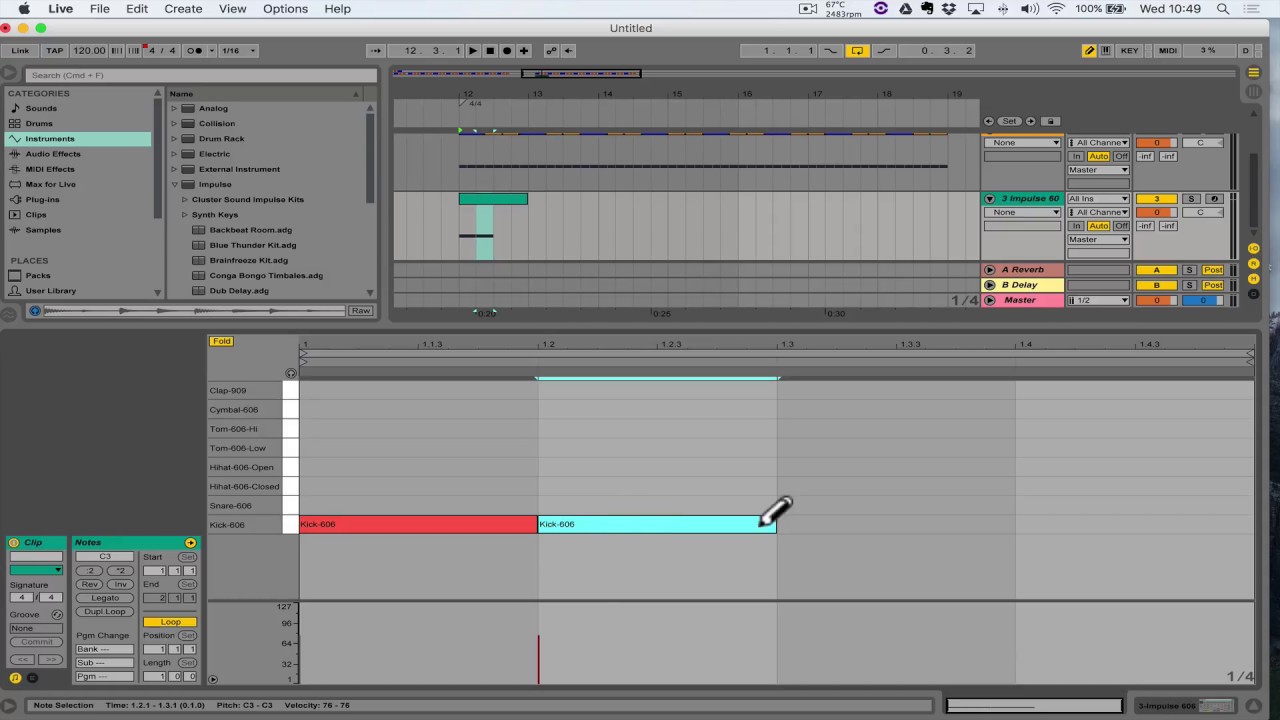This screenshot has height=720, width=1280.
Task: Activate Punch-Out switch
Action: coord(885,51)
